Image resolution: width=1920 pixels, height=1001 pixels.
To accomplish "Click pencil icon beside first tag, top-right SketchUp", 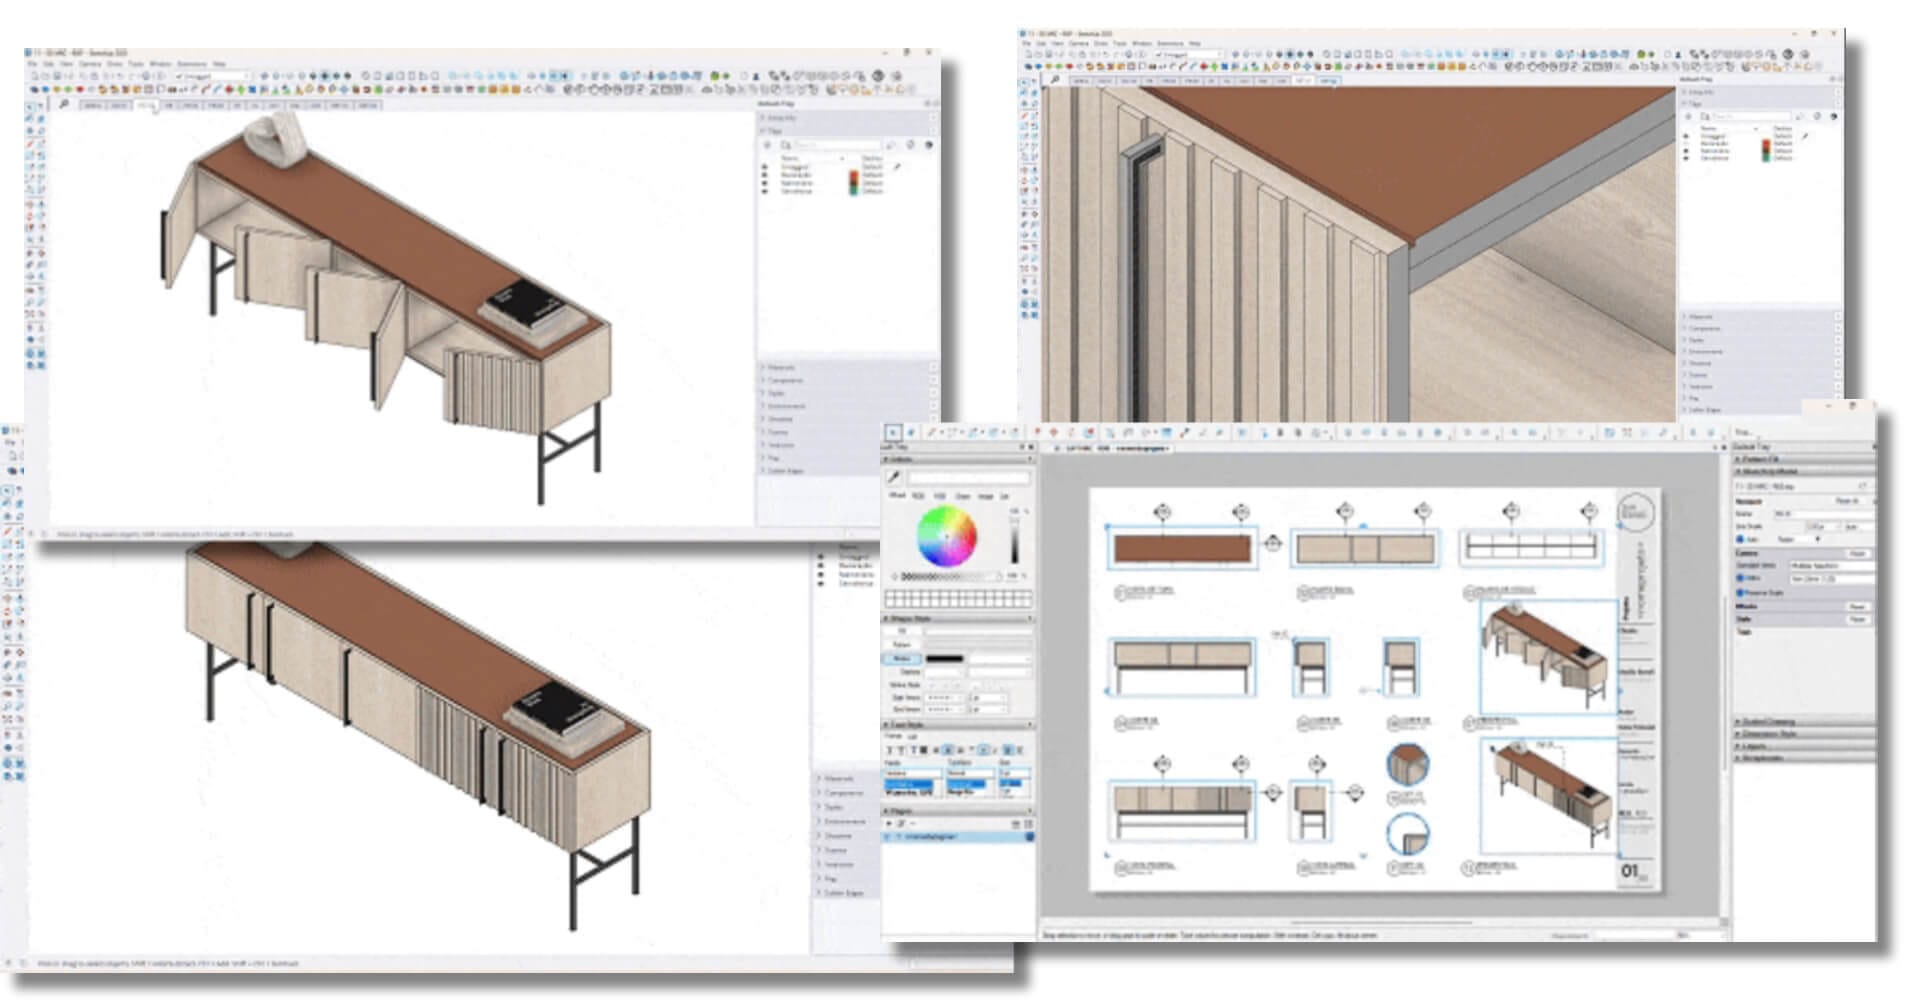I will point(1806,136).
